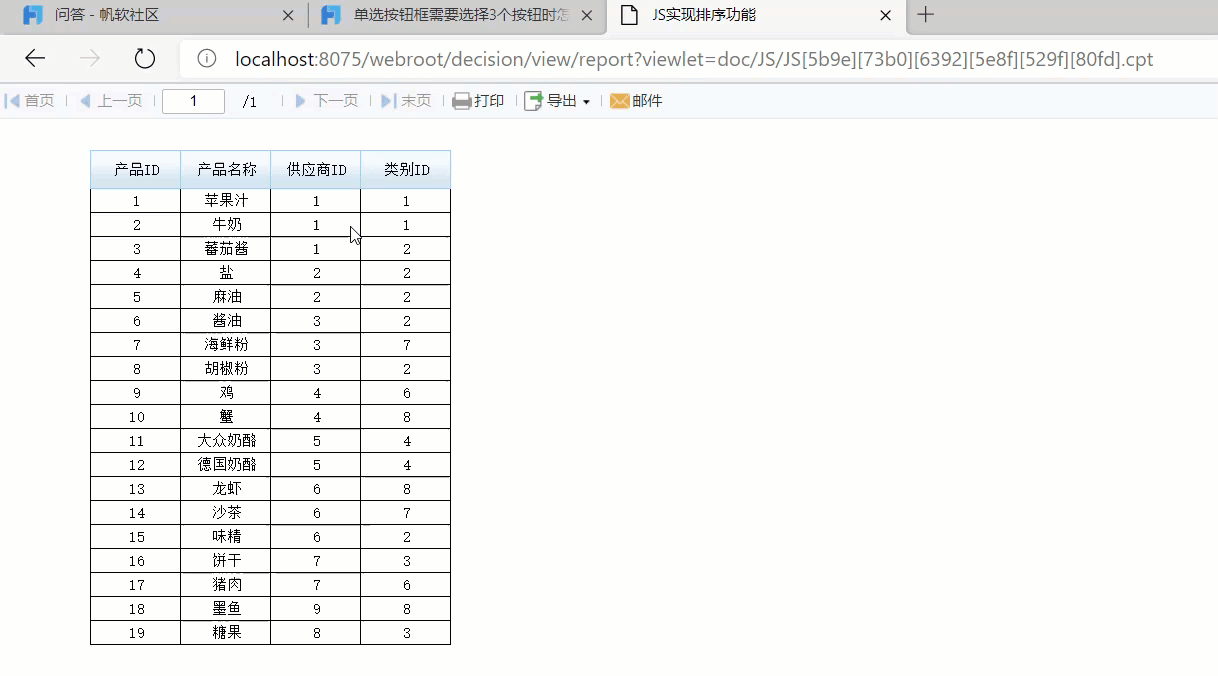Image resolution: width=1218 pixels, height=676 pixels.
Task: Reload the page with refresh icon
Action: pos(145,59)
